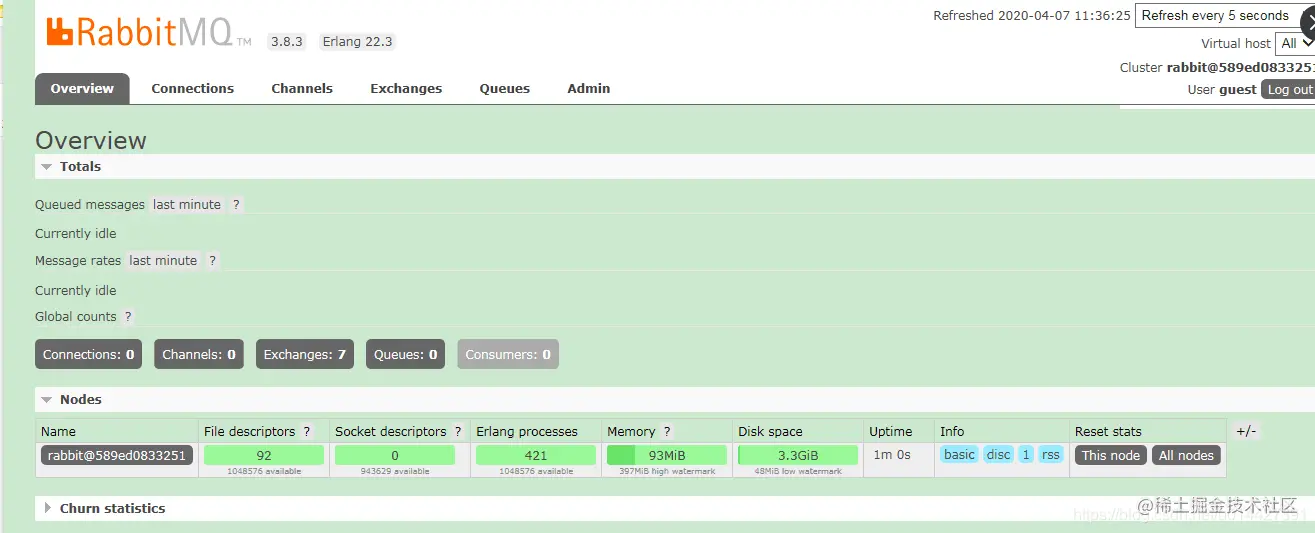
Task: Click the basic info tag
Action: [x=959, y=455]
